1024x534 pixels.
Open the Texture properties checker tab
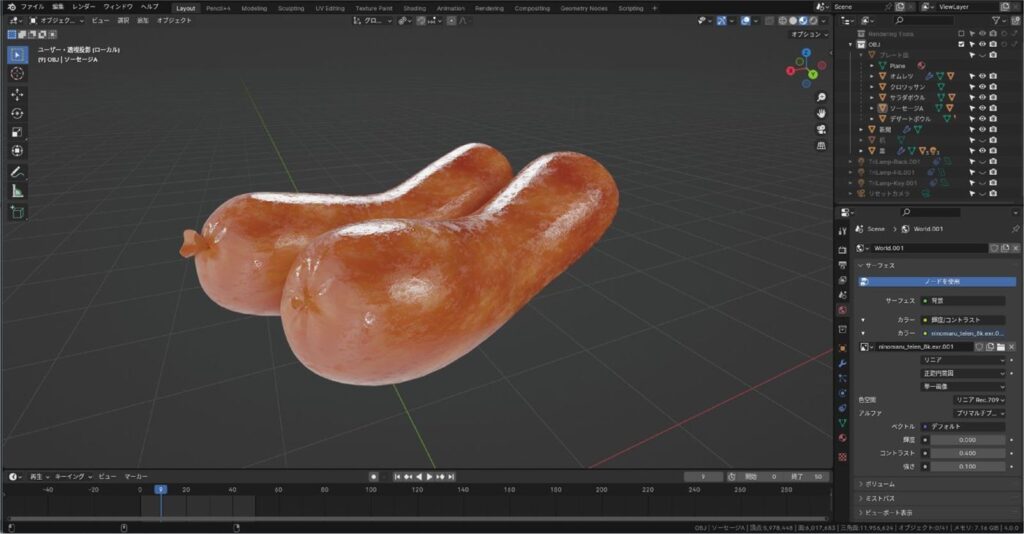click(842, 457)
